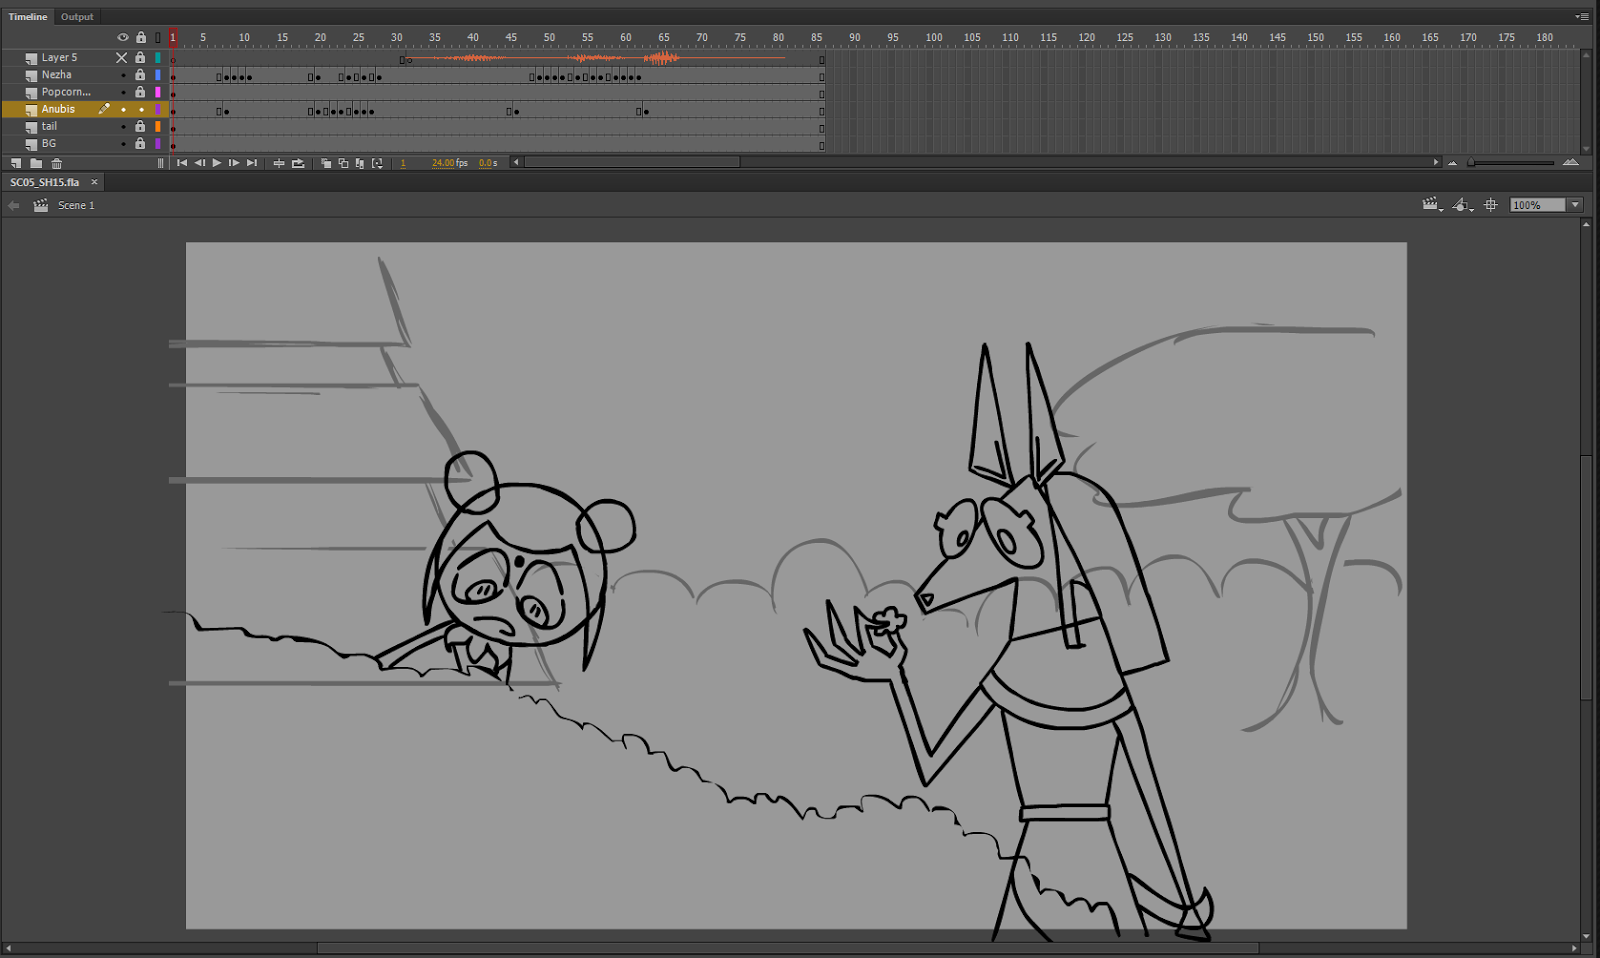This screenshot has width=1600, height=958.
Task: Enable edit multiple frames
Action: click(x=360, y=163)
